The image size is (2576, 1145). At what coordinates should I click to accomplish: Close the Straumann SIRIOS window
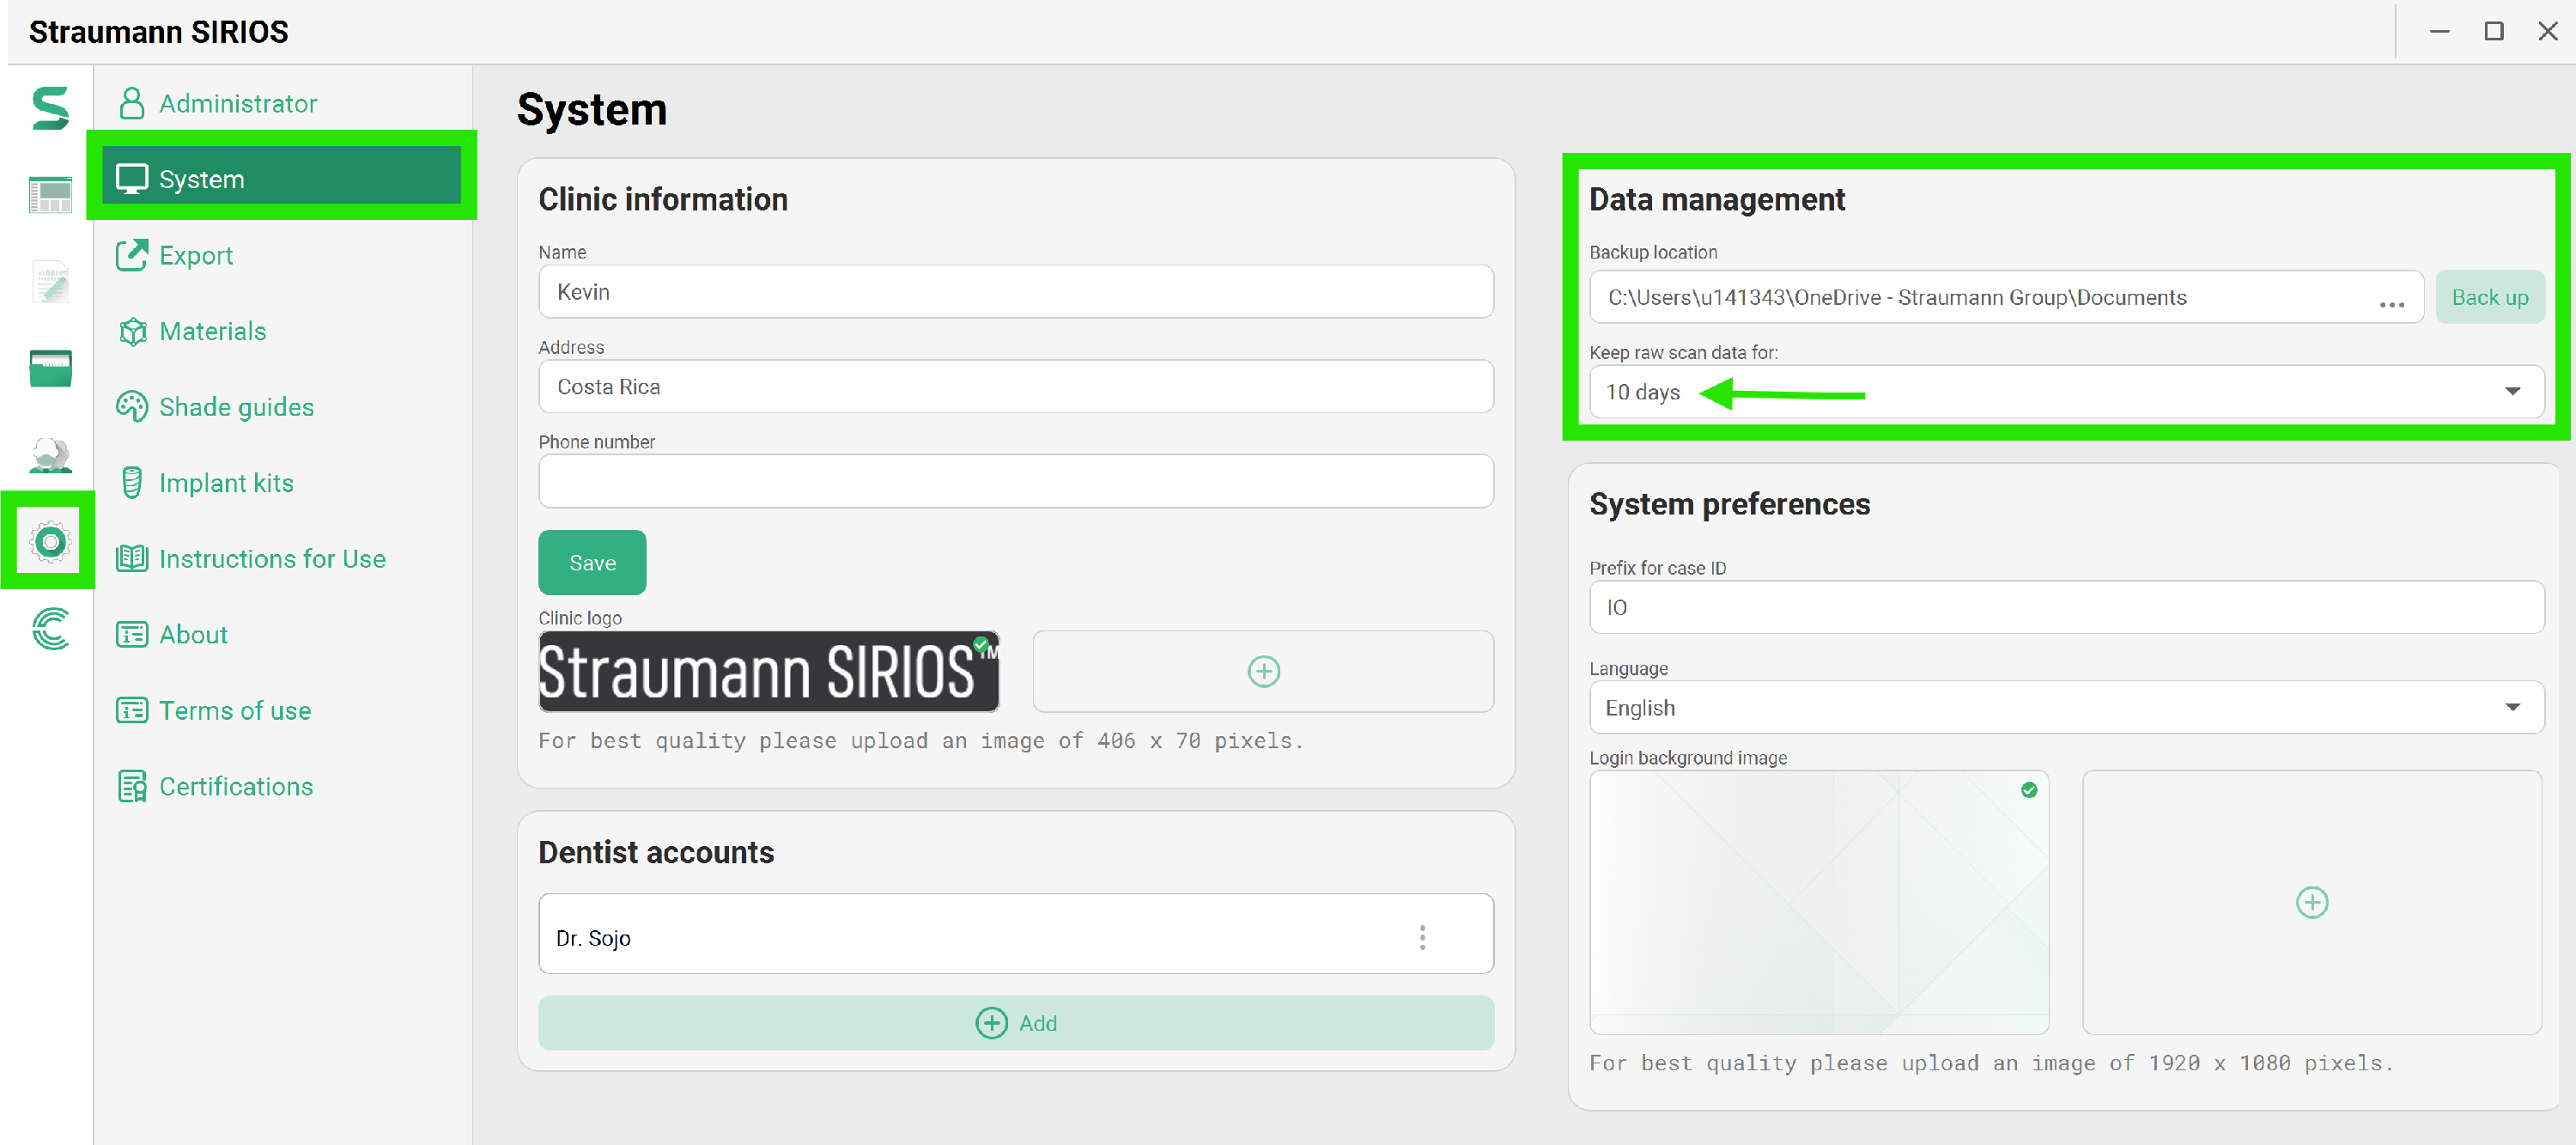click(x=2548, y=31)
